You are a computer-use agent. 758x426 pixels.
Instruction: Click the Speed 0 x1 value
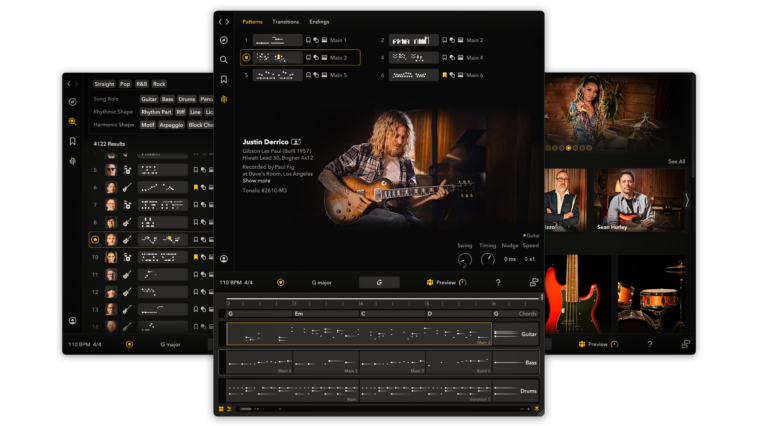point(530,259)
